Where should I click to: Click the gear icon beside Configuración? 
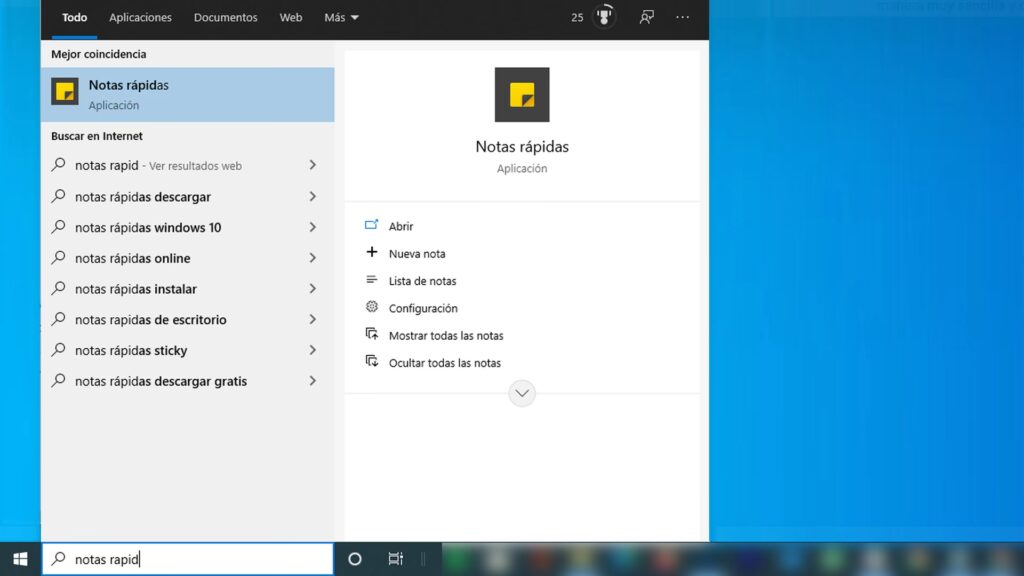[x=372, y=307]
